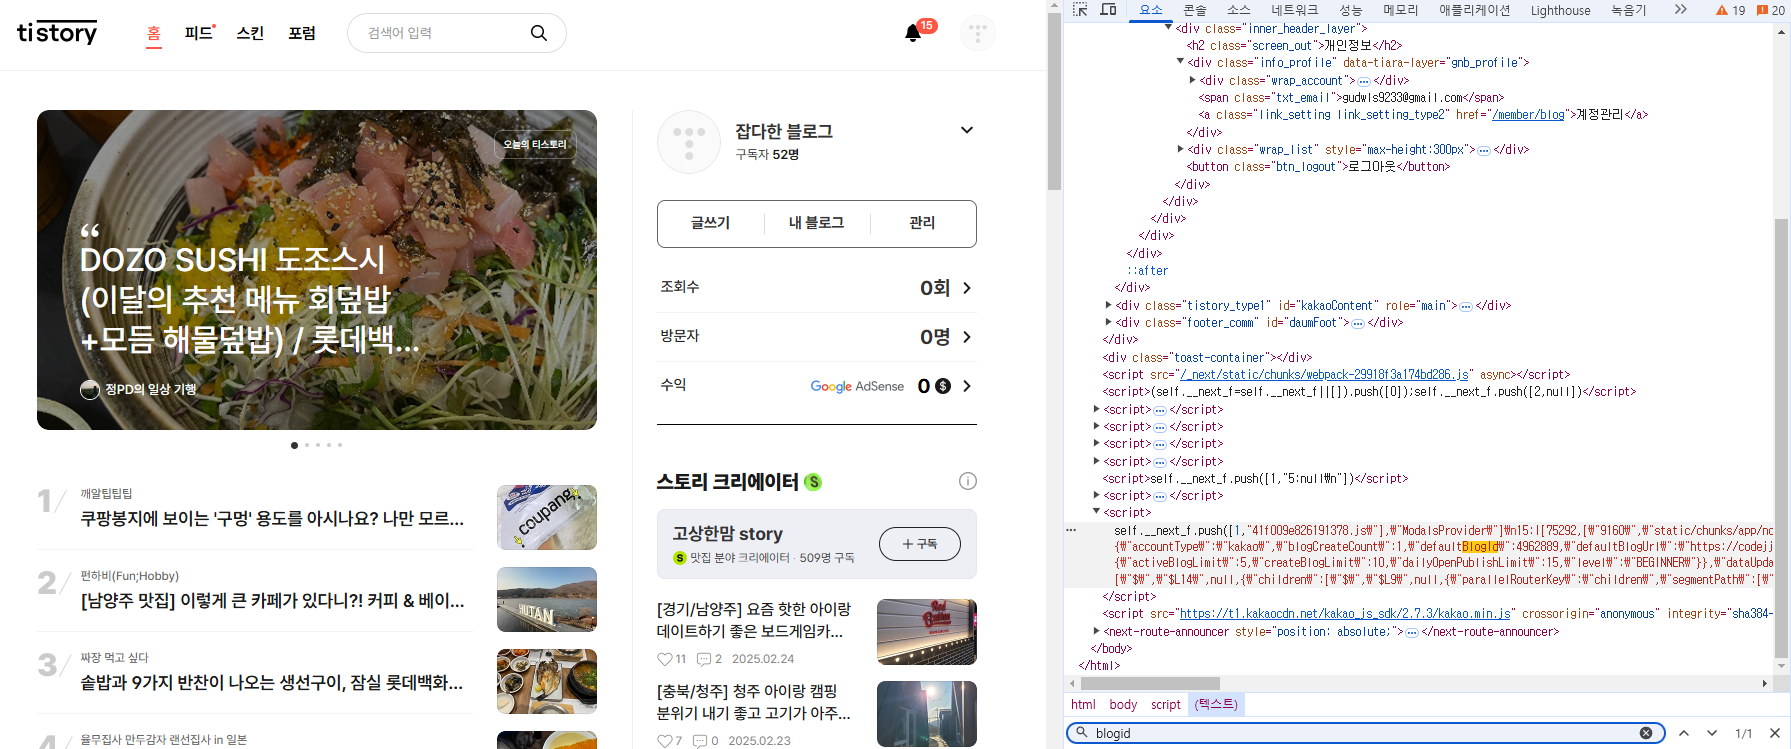Viewport: 1791px width, 749px height.
Task: Open the 방문자 detail arrow
Action: pos(967,337)
